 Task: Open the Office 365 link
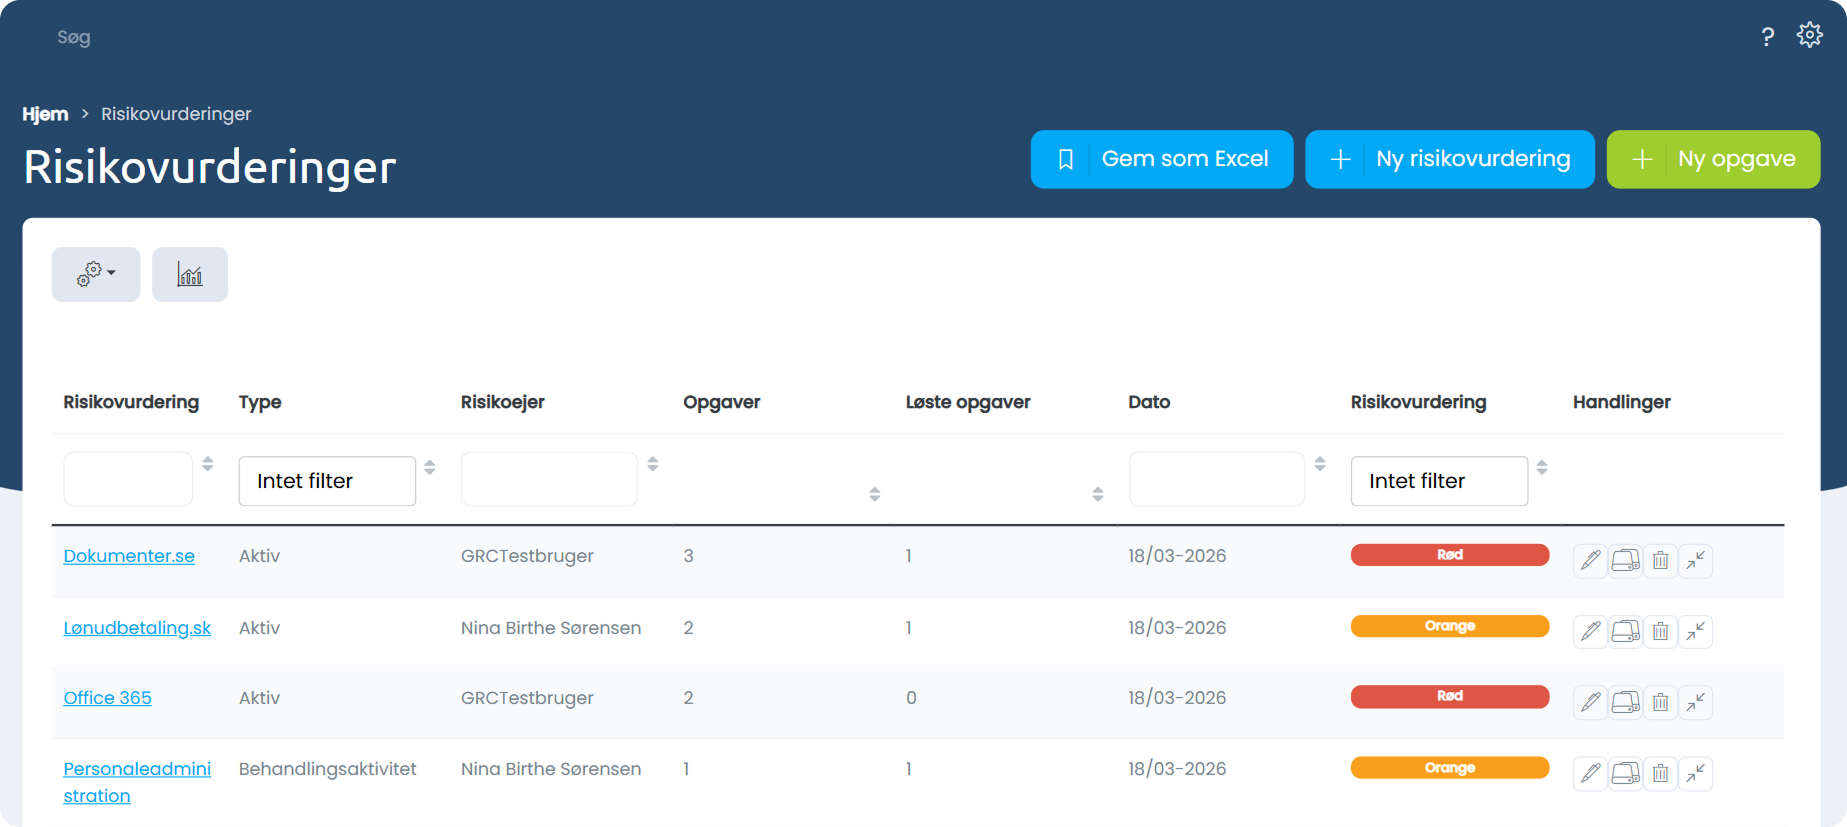(107, 698)
